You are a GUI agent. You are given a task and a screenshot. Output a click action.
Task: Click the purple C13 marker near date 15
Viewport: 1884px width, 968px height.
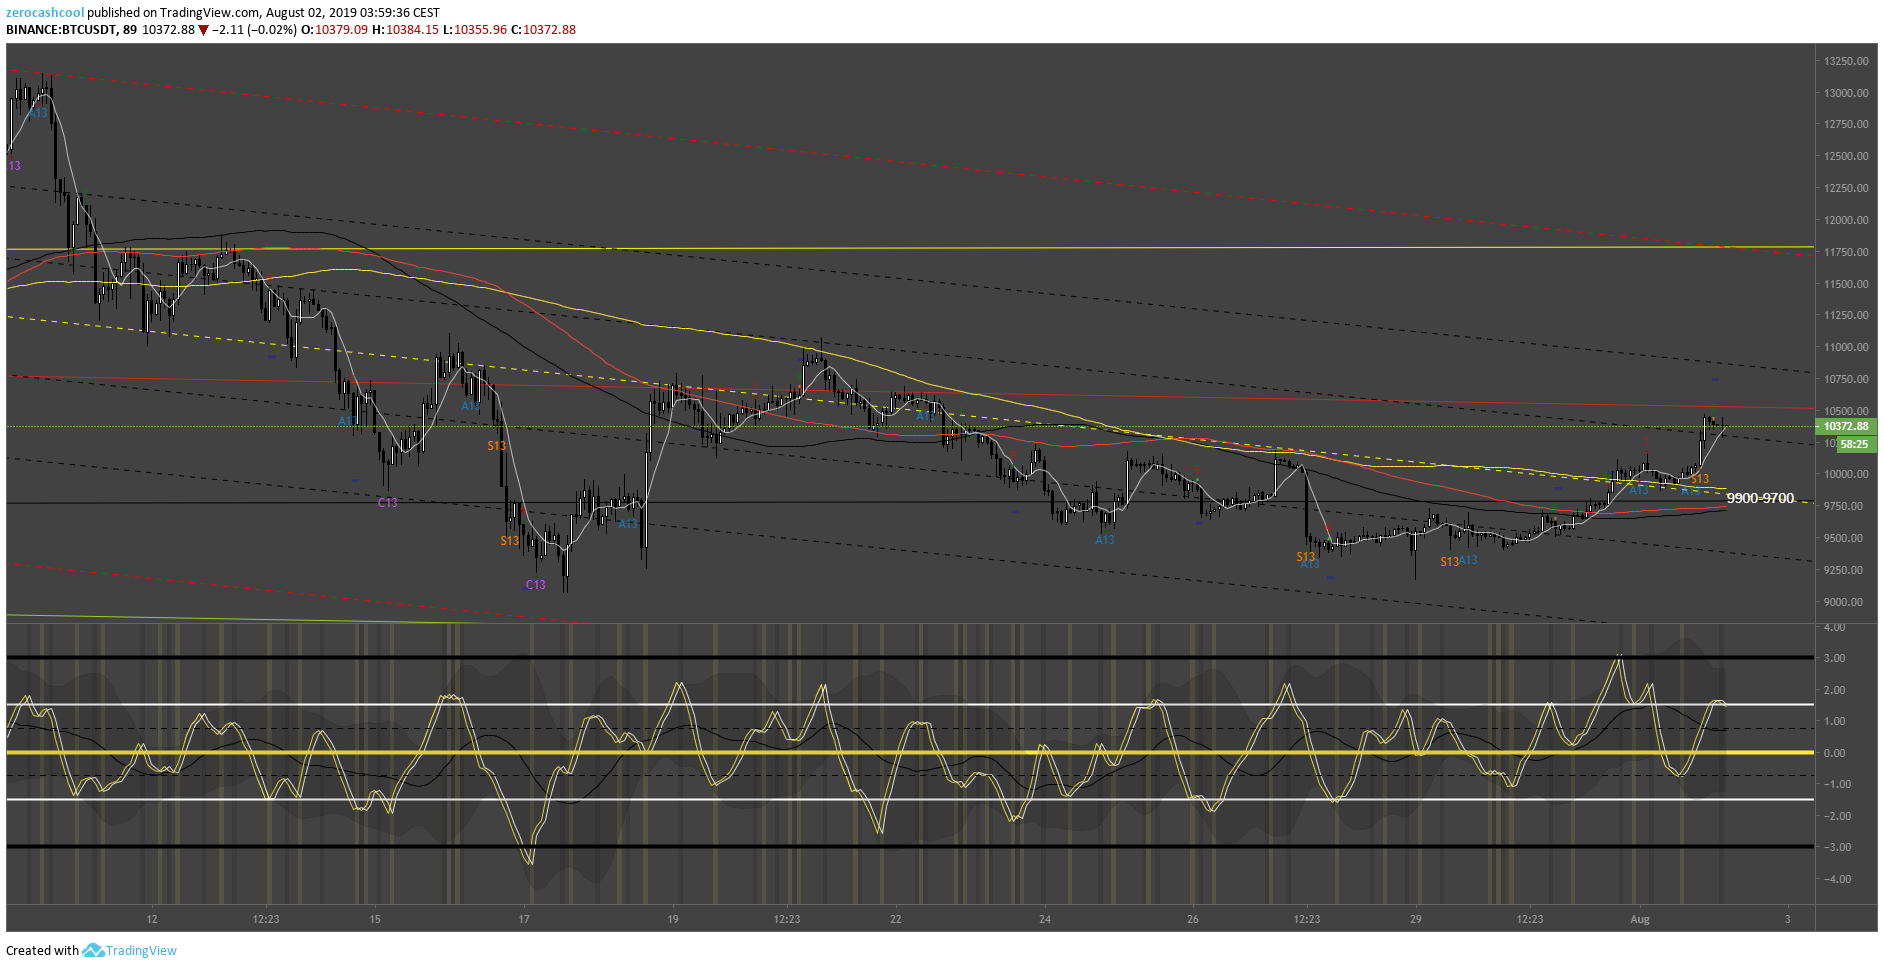tap(388, 503)
